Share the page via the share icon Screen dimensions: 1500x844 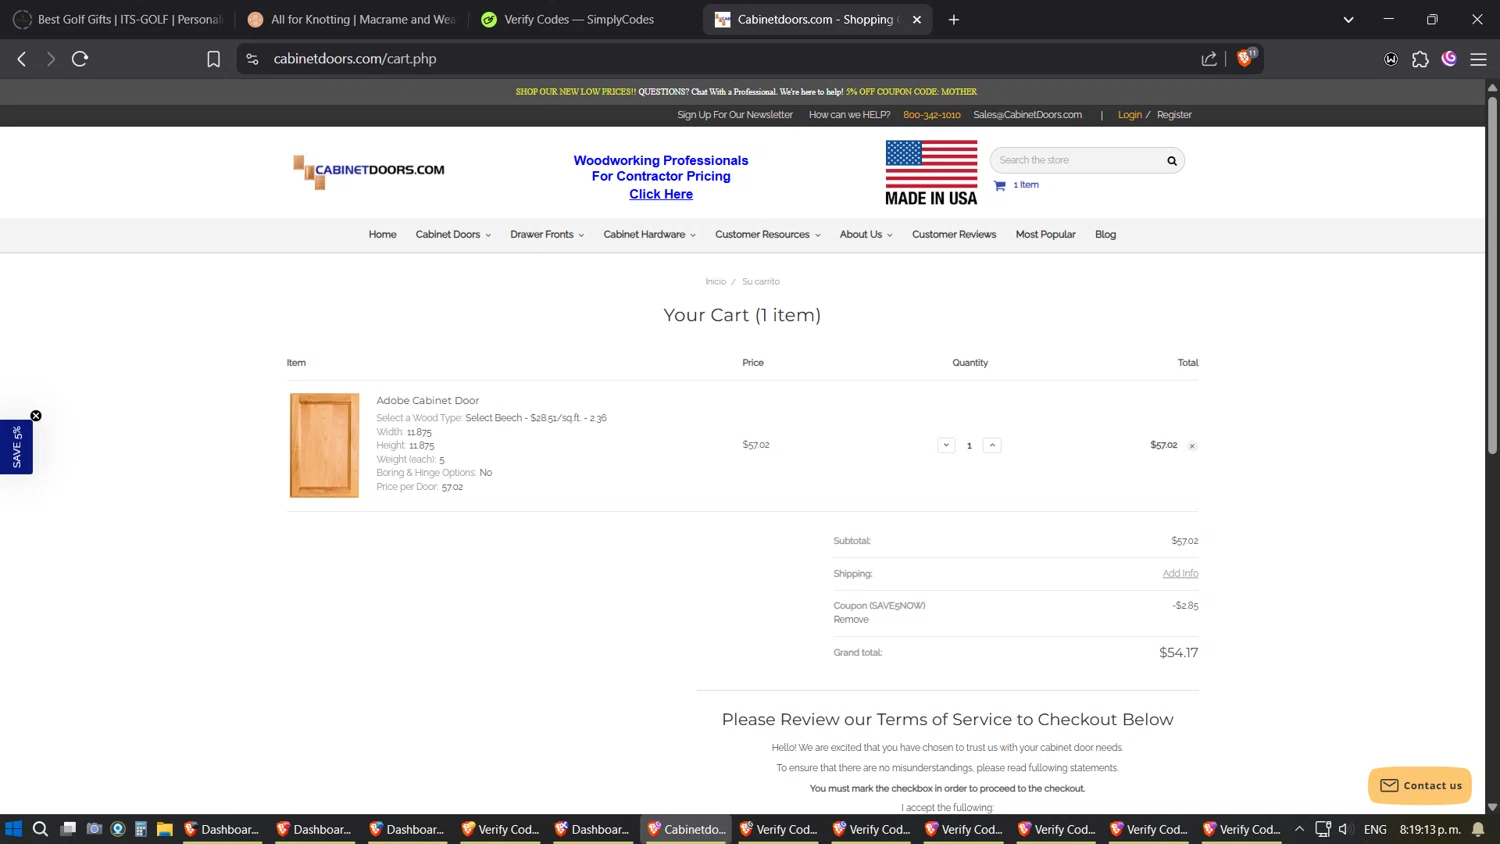(x=1209, y=59)
